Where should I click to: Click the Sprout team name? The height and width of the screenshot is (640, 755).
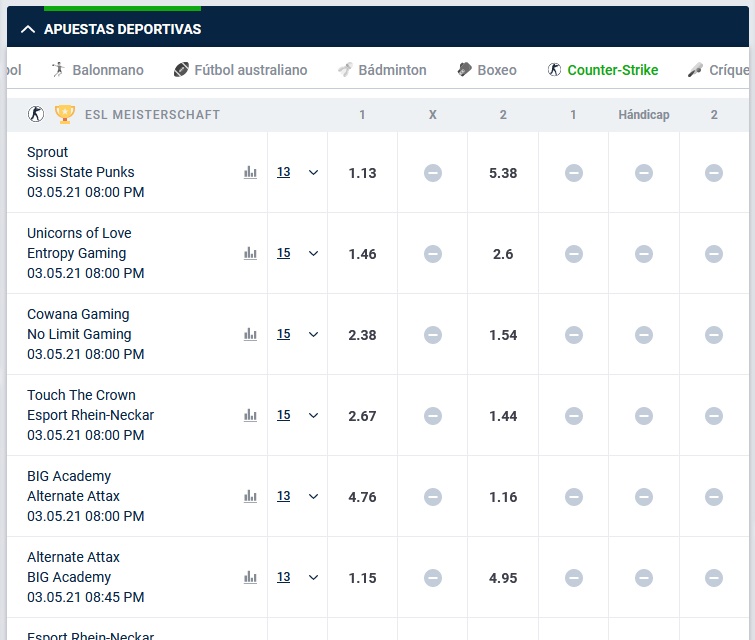click(x=47, y=152)
